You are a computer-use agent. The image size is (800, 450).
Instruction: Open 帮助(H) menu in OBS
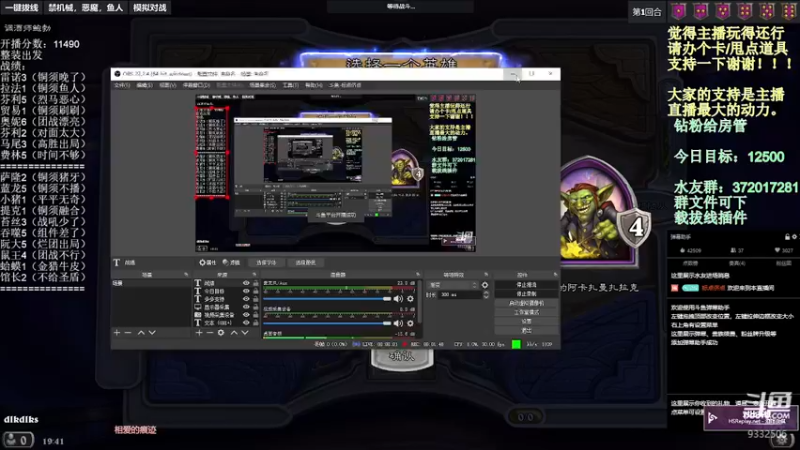pyautogui.click(x=314, y=85)
